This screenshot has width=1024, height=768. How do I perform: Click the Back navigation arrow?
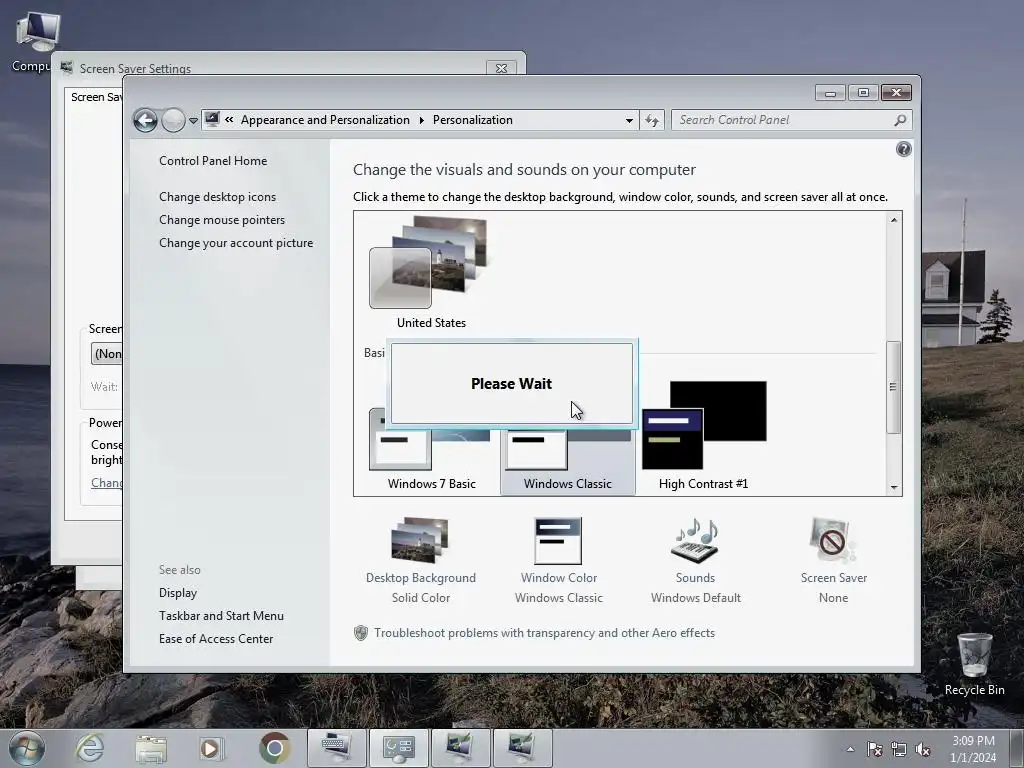pos(145,120)
